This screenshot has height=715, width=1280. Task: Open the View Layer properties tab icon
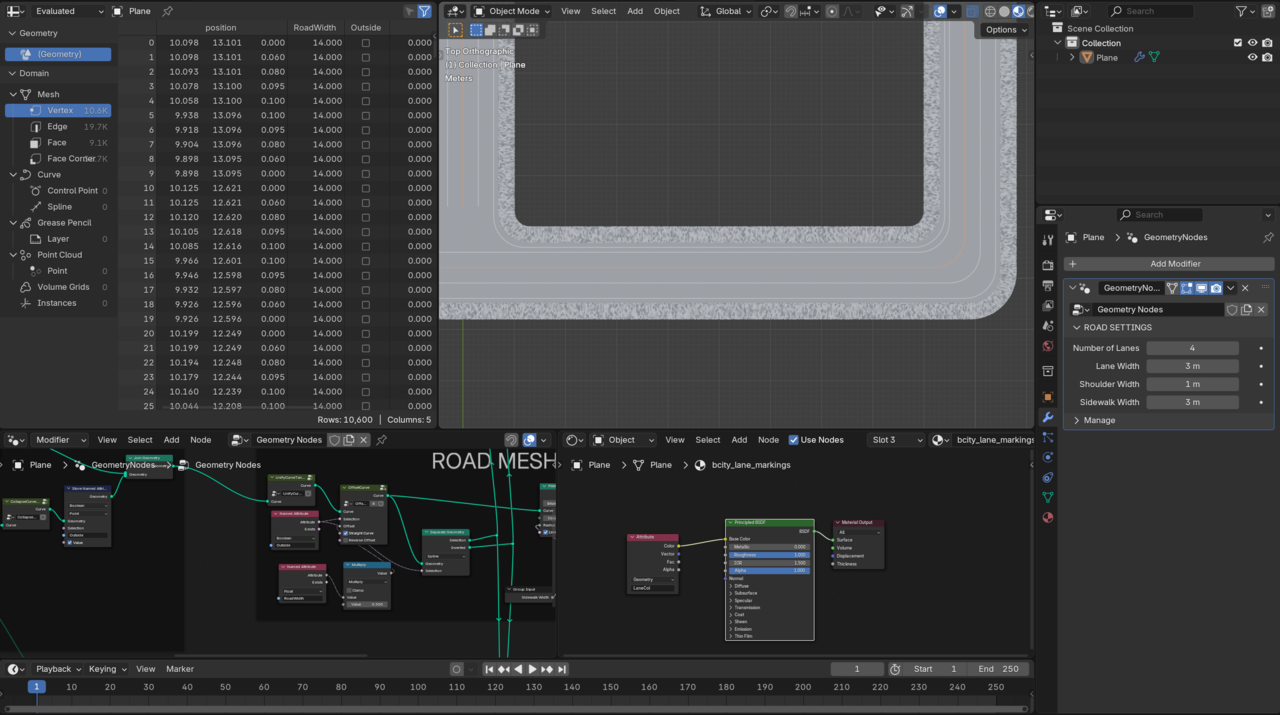(1048, 306)
